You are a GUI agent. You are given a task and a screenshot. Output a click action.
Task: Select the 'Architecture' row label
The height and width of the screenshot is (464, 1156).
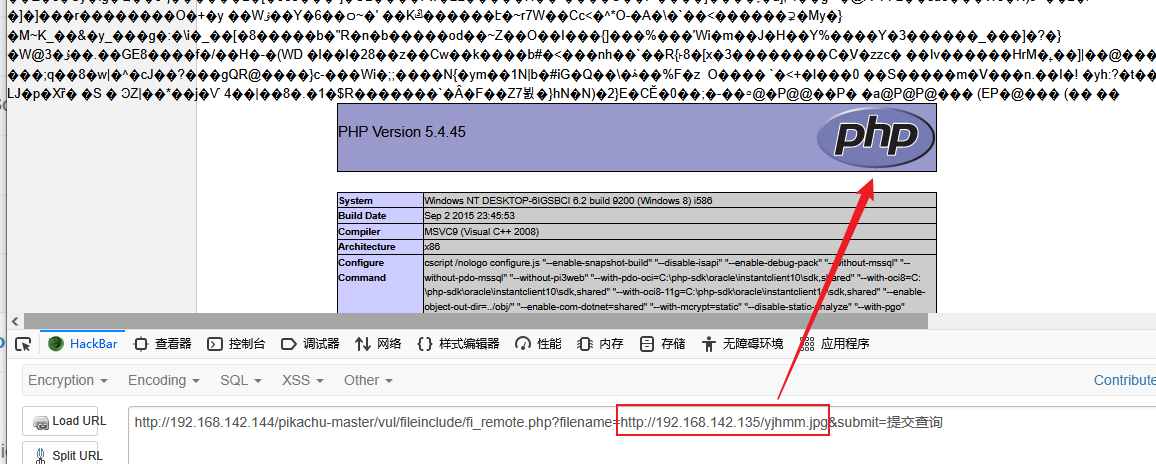pos(366,247)
